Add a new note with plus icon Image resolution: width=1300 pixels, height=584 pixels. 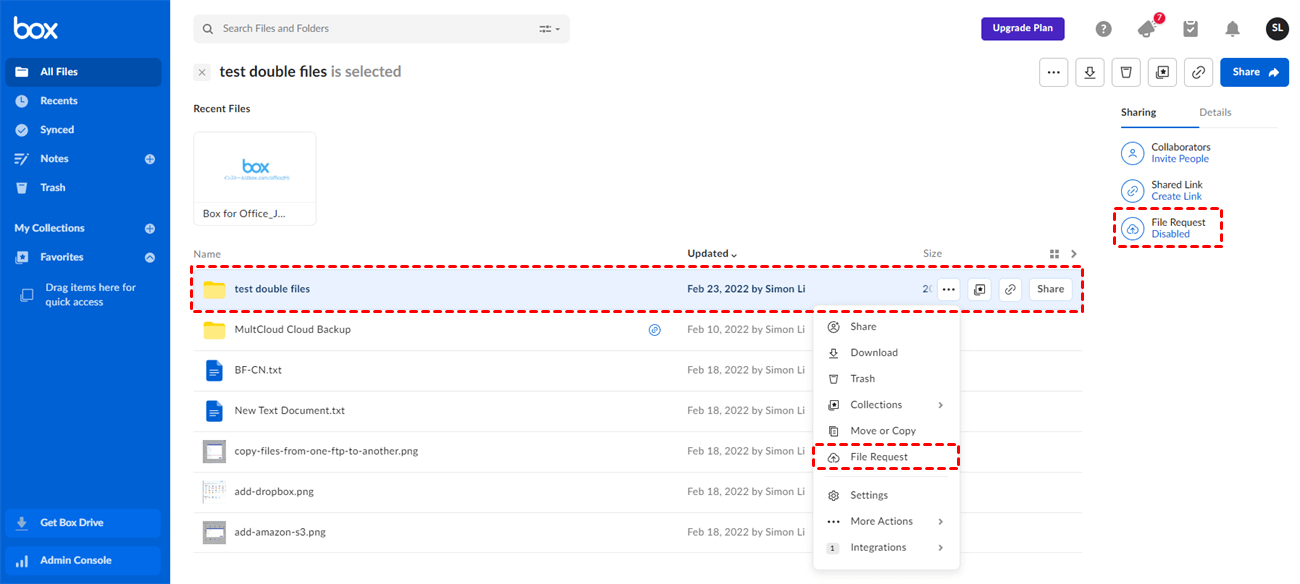click(x=150, y=159)
